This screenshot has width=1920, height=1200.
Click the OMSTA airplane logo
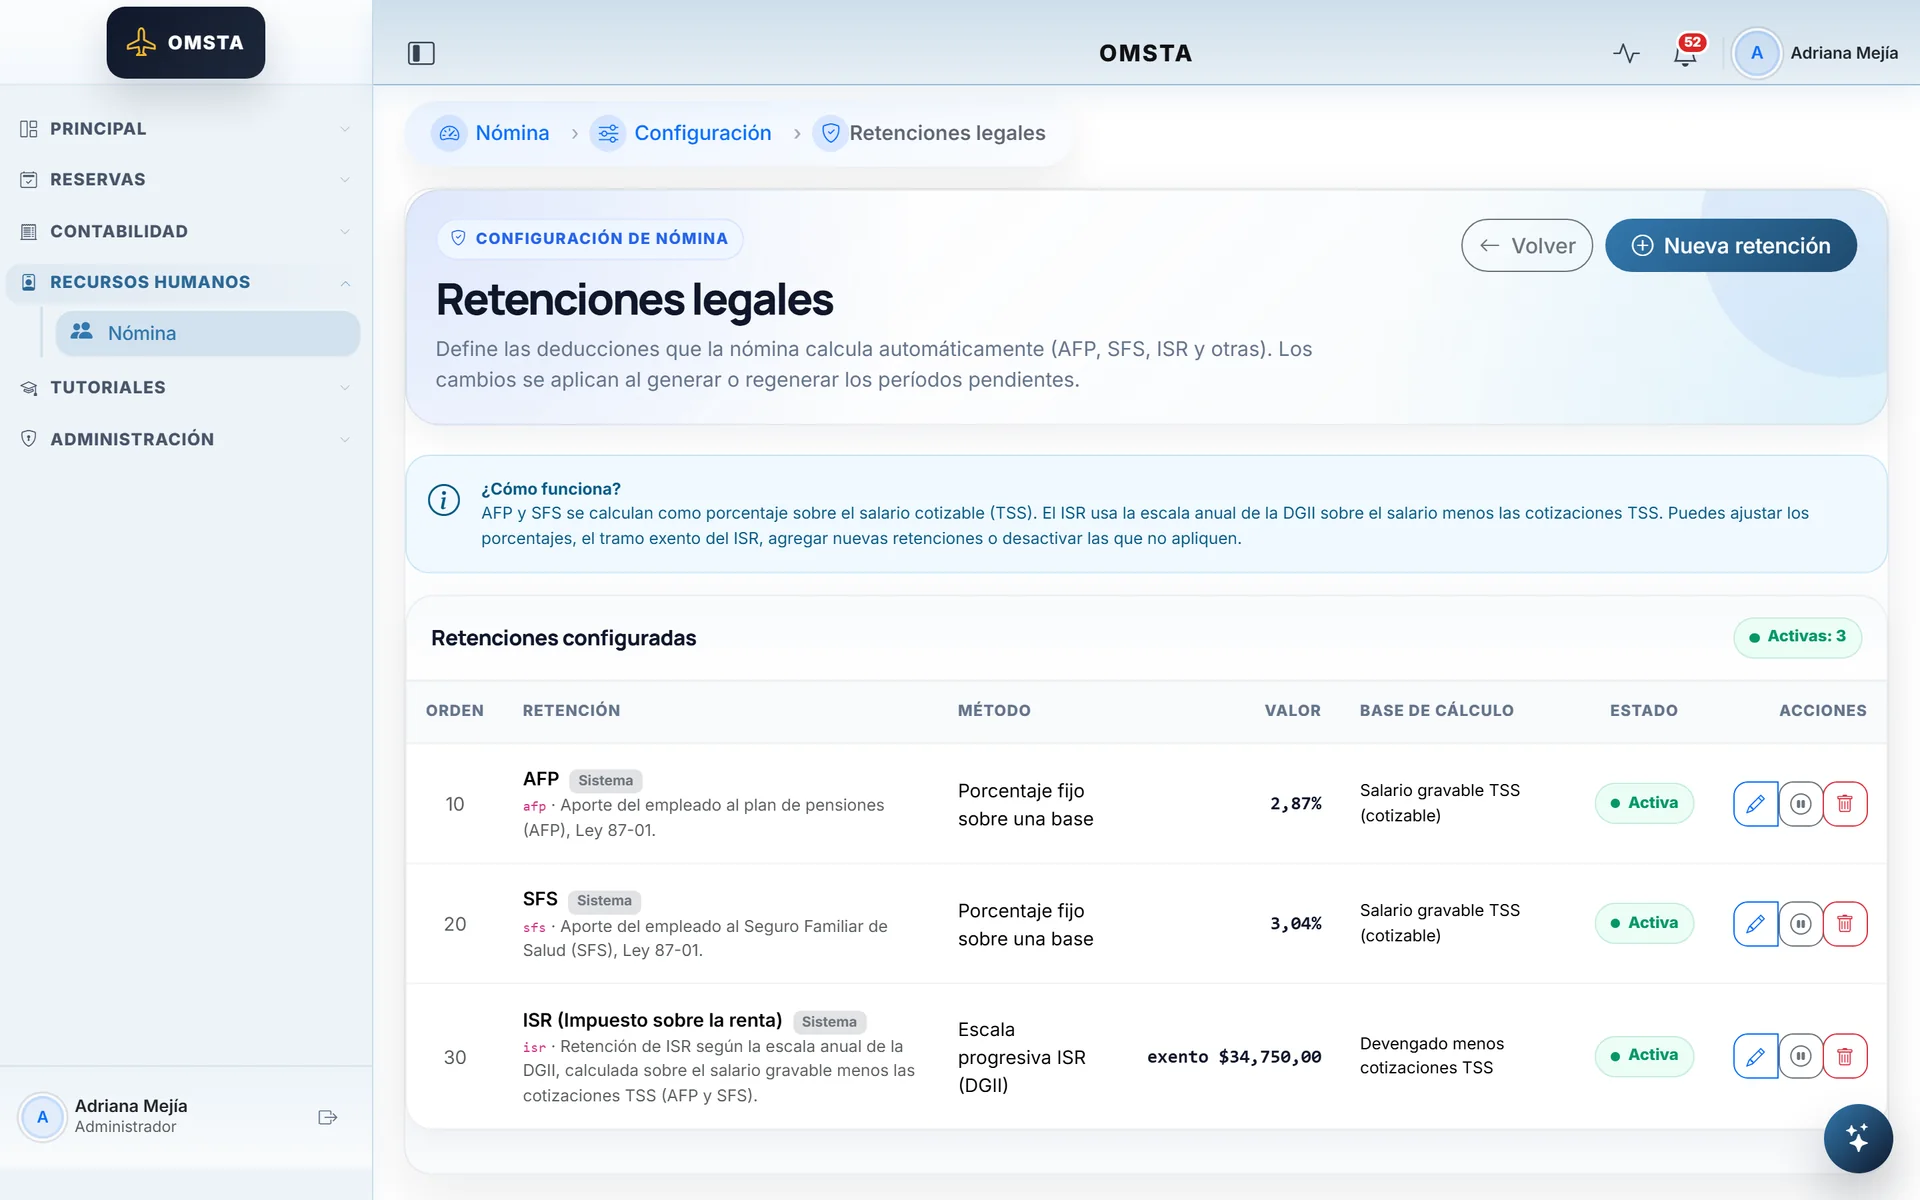186,43
